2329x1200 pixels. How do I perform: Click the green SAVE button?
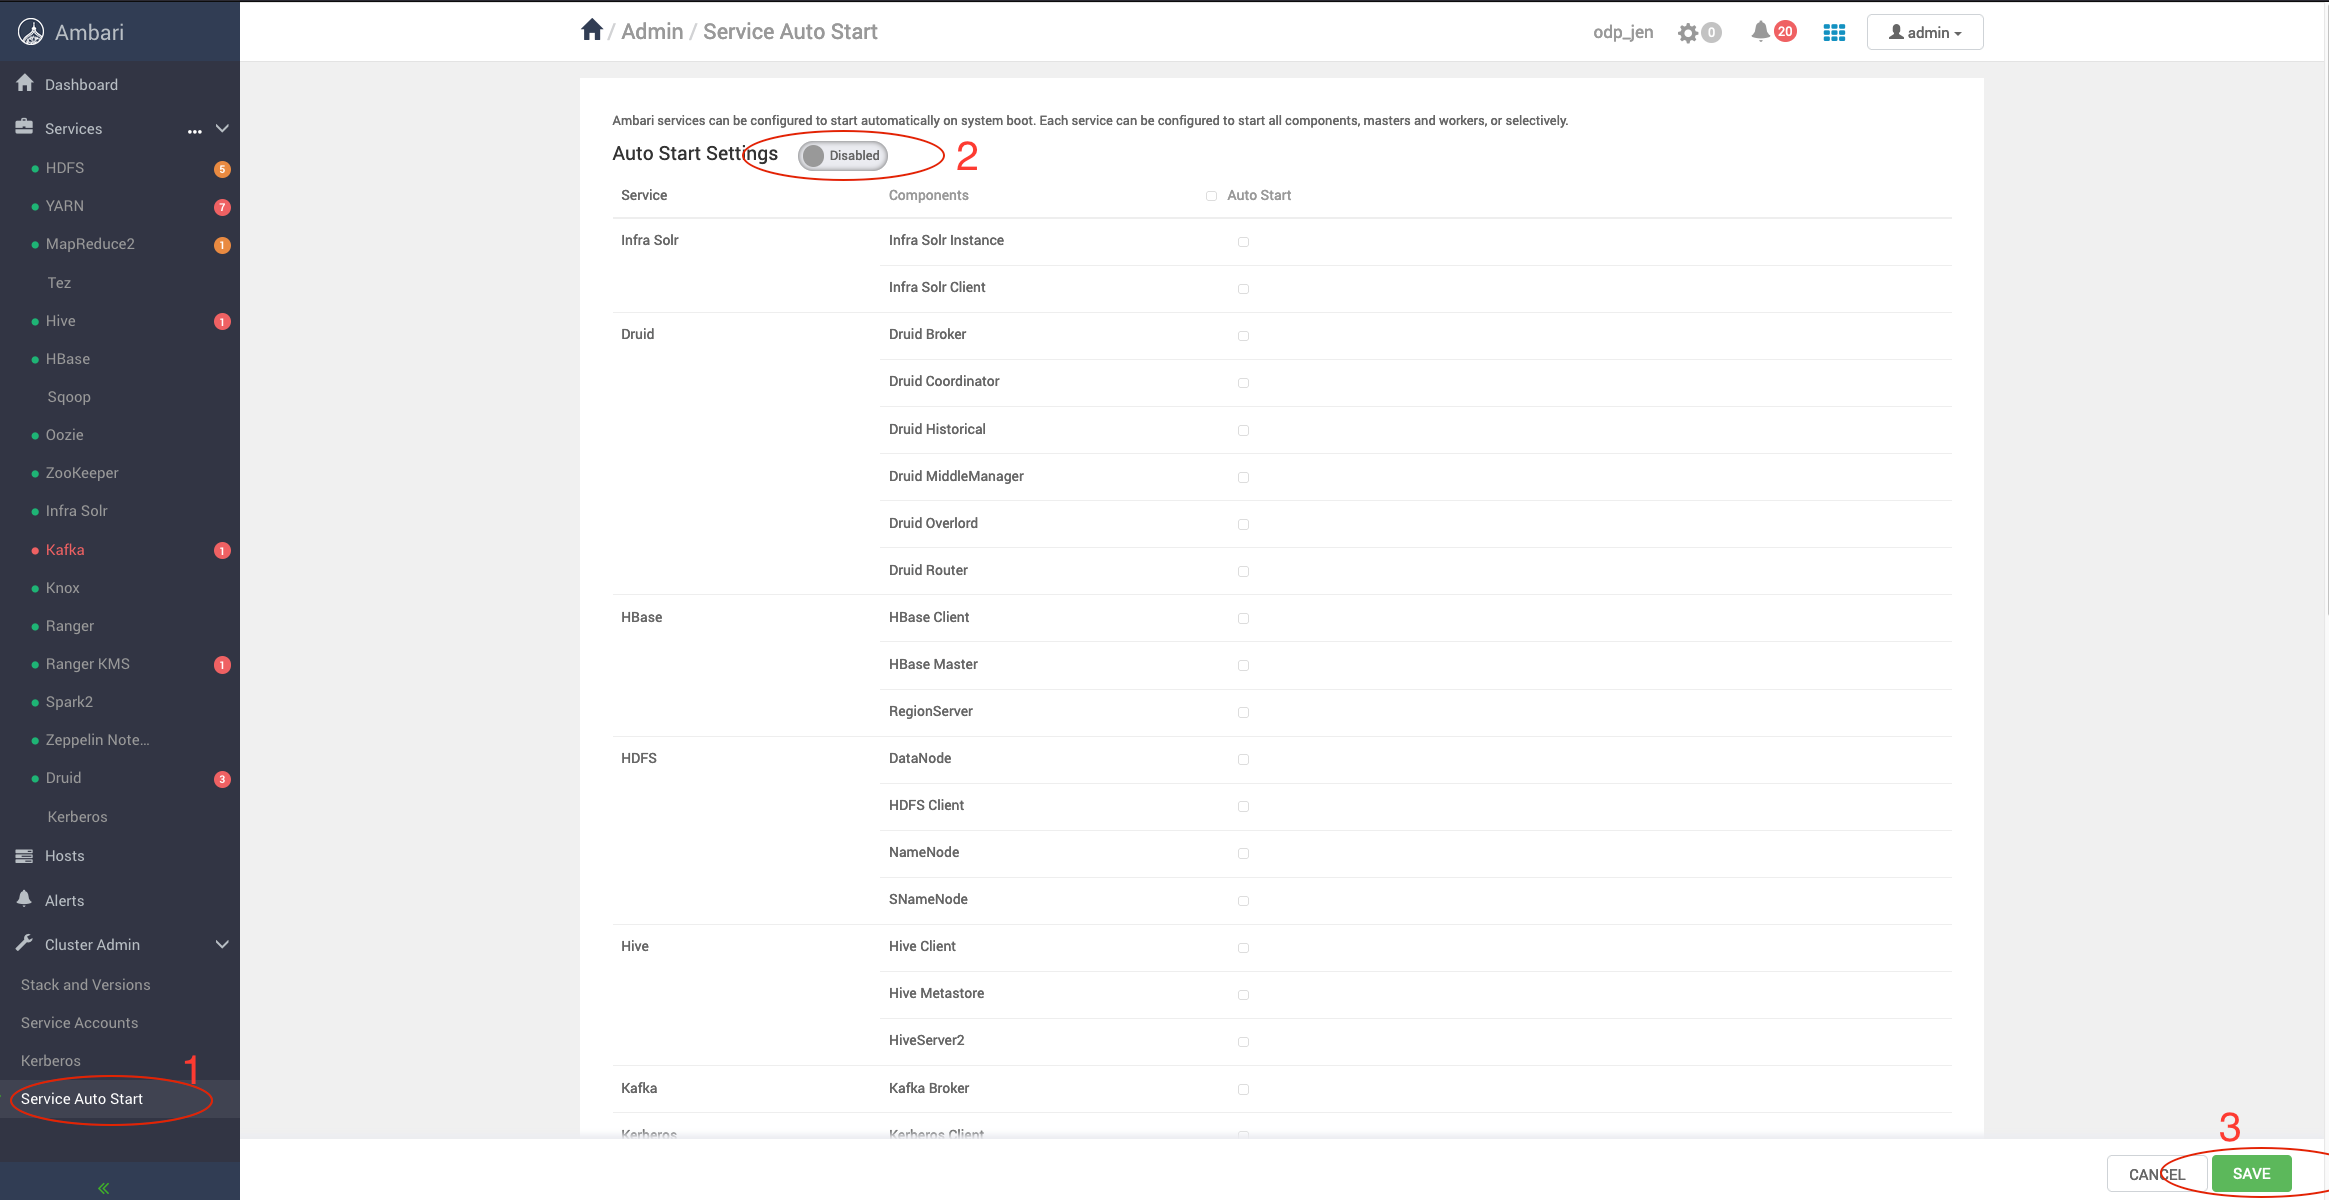[2251, 1174]
